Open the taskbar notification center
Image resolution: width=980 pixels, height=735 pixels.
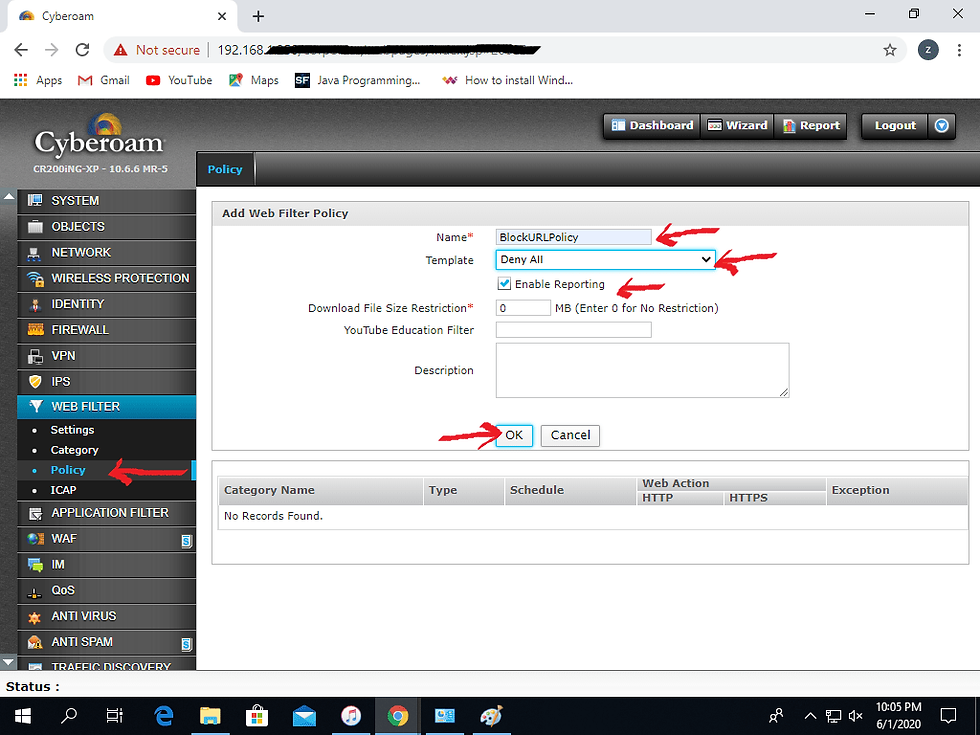948,716
